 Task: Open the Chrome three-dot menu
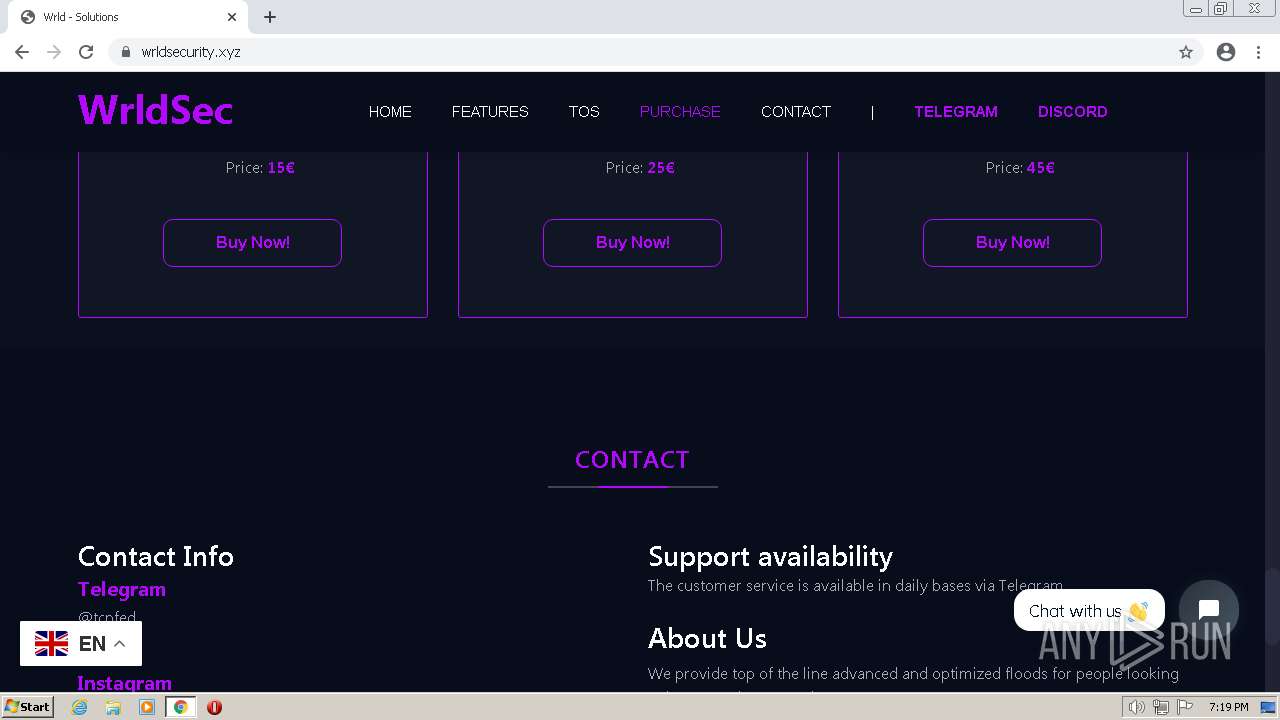point(1259,52)
